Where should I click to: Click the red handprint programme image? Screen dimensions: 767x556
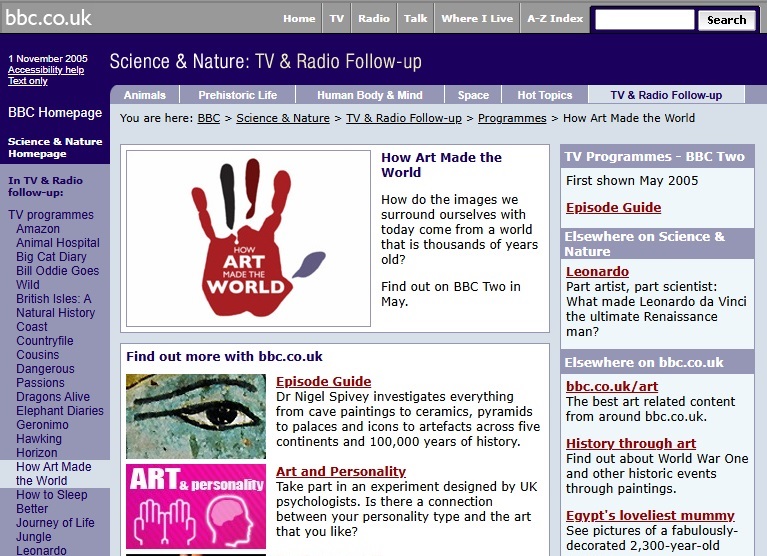(x=248, y=238)
